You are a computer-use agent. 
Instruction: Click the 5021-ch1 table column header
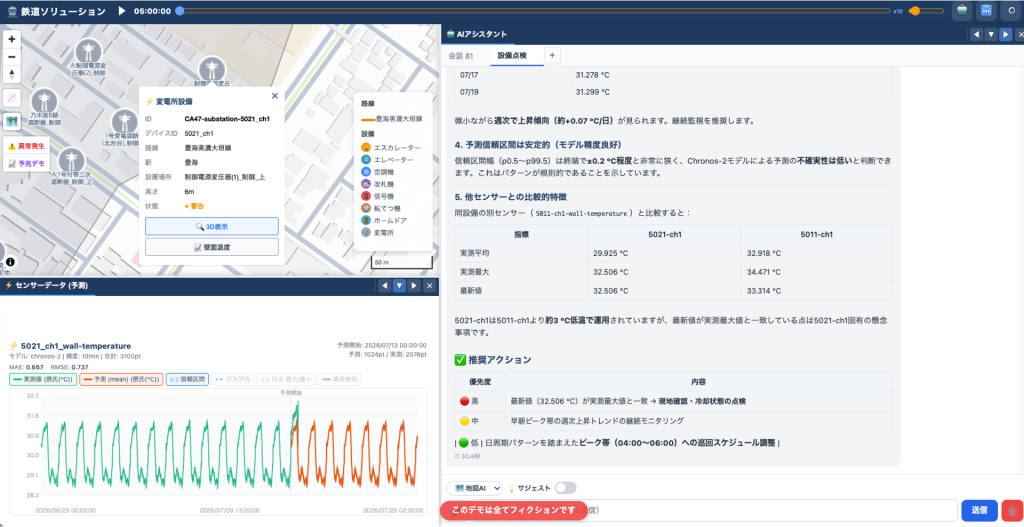click(x=664, y=234)
